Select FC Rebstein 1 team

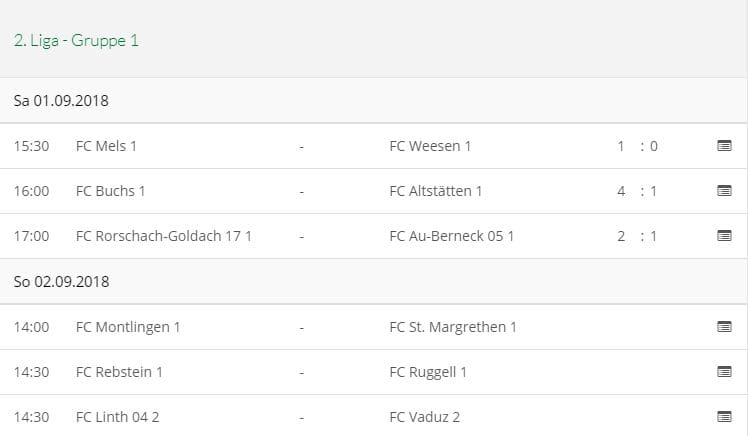pos(119,372)
